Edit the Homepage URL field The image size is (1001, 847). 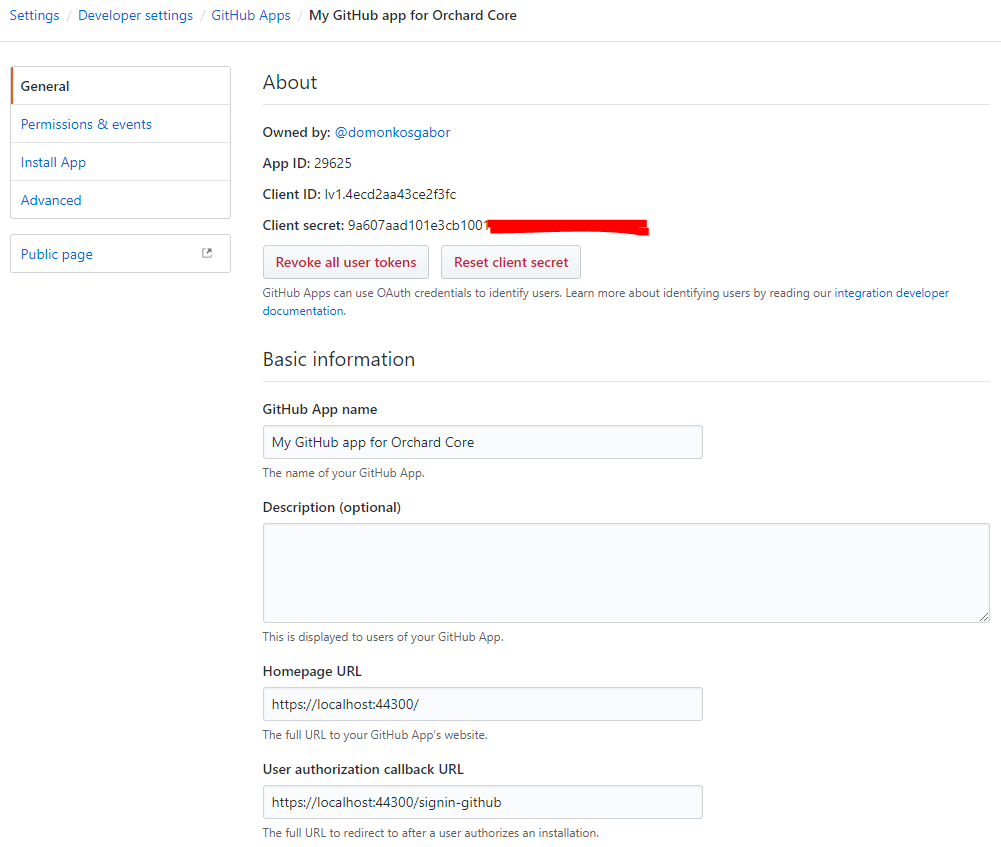pyautogui.click(x=483, y=704)
